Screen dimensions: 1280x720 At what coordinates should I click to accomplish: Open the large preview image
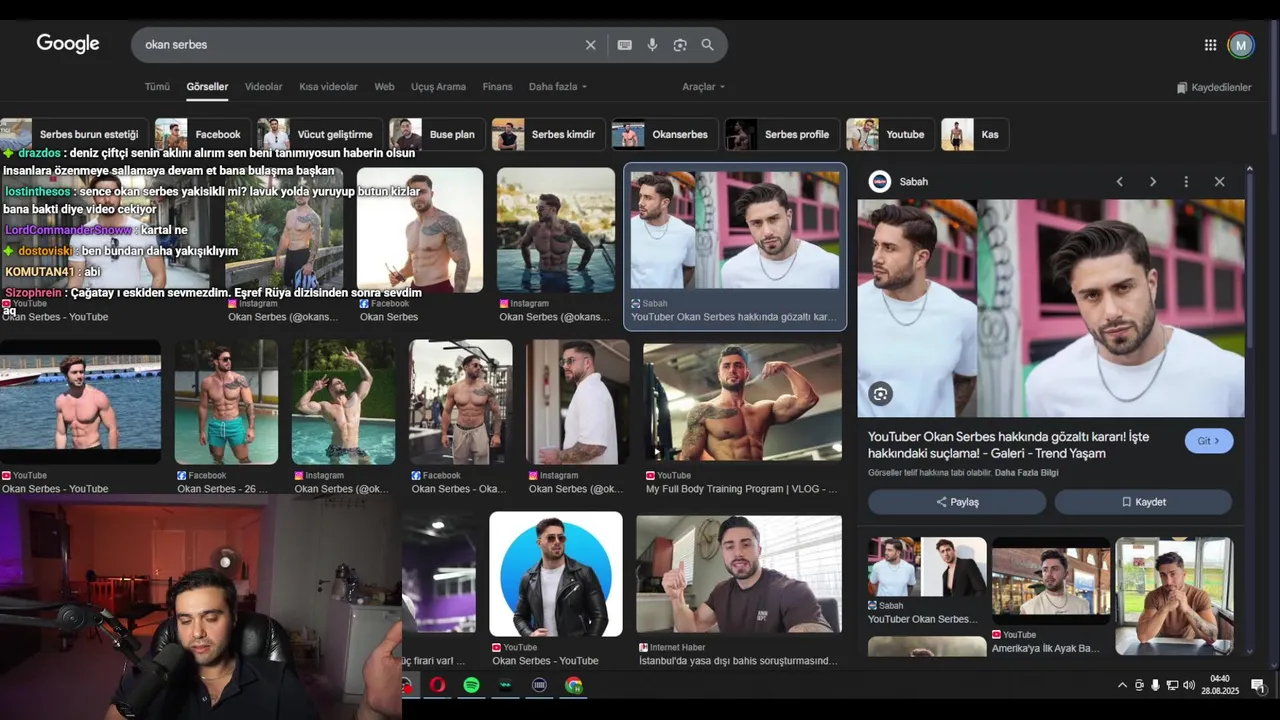click(x=1051, y=308)
